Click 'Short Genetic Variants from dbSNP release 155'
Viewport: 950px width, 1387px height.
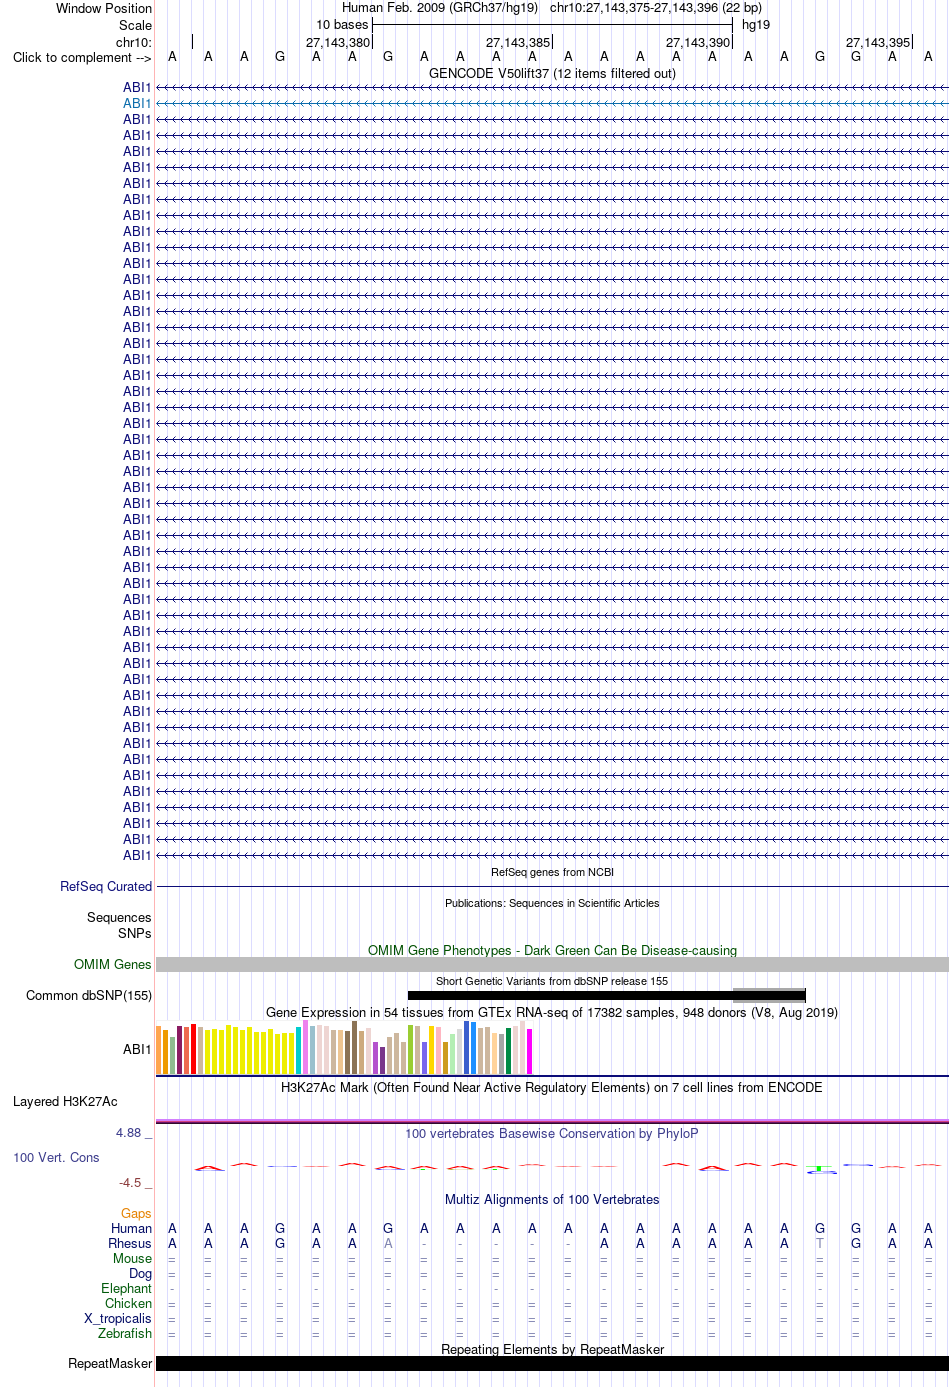552,981
